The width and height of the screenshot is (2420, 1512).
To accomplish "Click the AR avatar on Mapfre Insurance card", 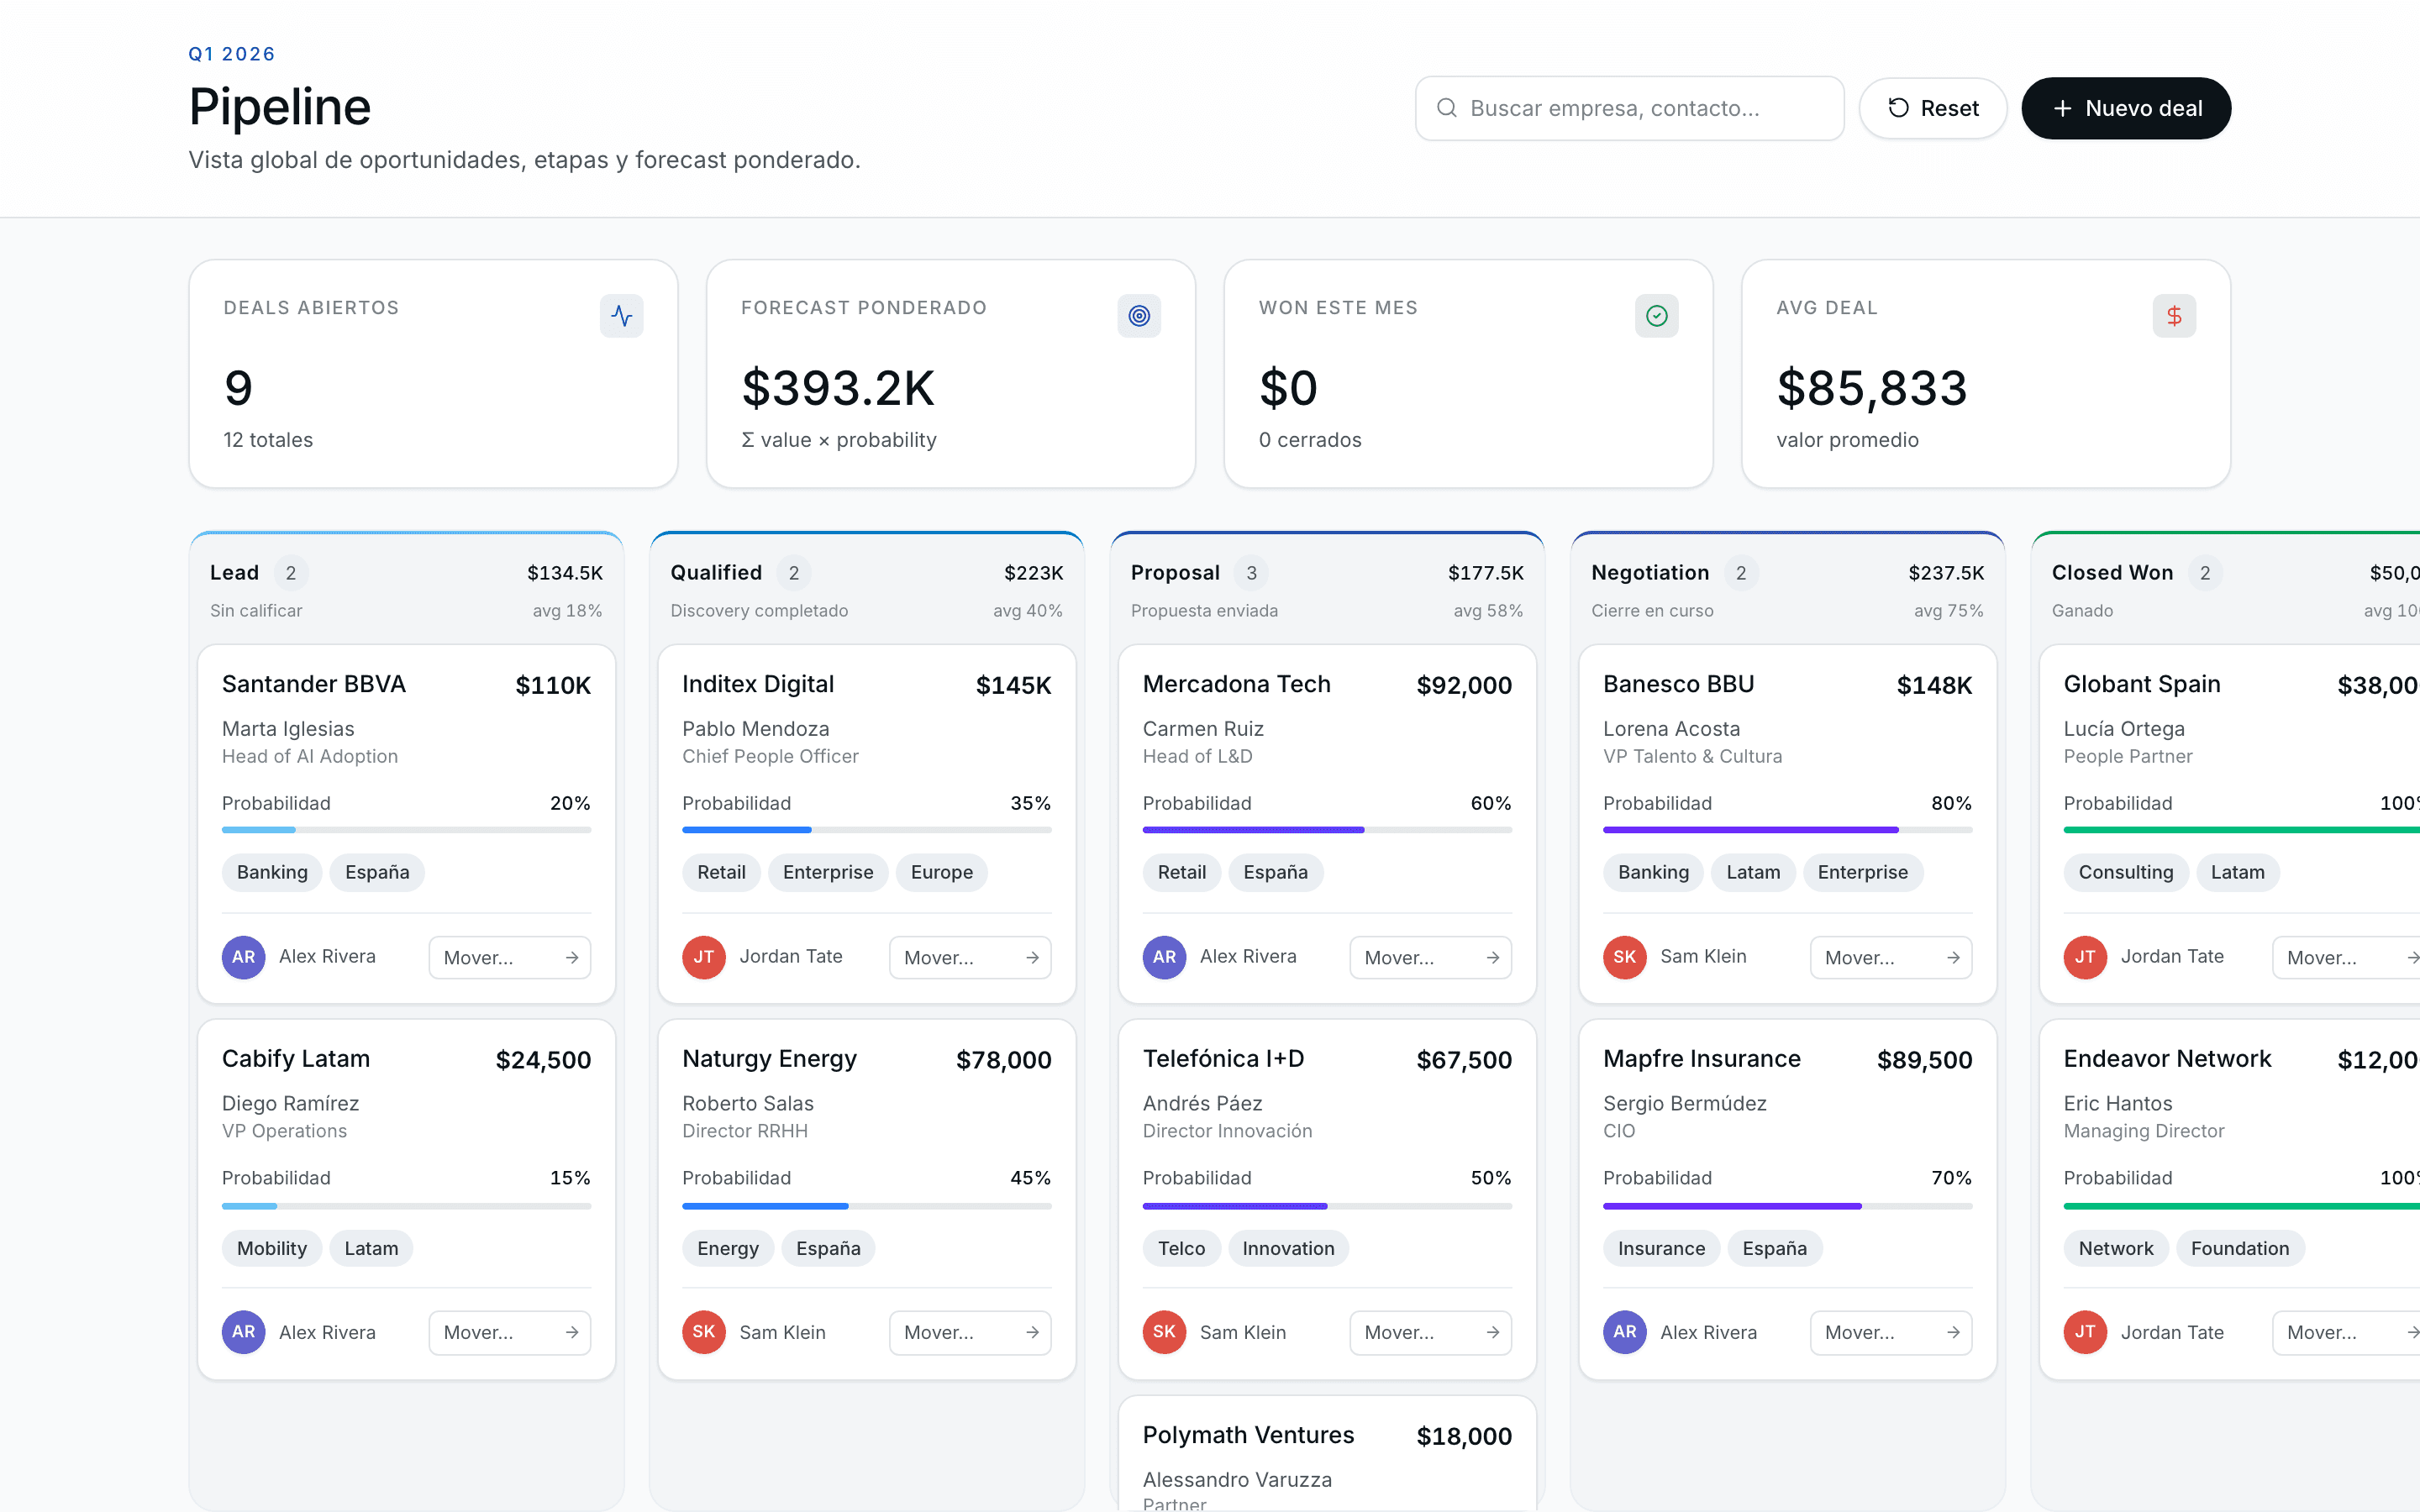I will [1625, 1332].
